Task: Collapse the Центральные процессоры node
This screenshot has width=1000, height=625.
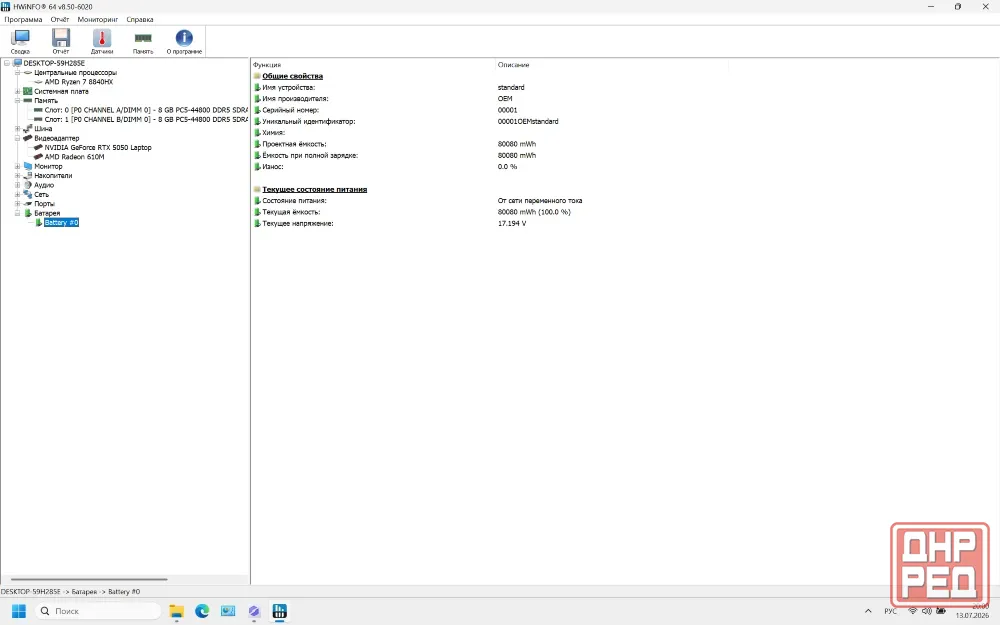Action: (x=18, y=73)
